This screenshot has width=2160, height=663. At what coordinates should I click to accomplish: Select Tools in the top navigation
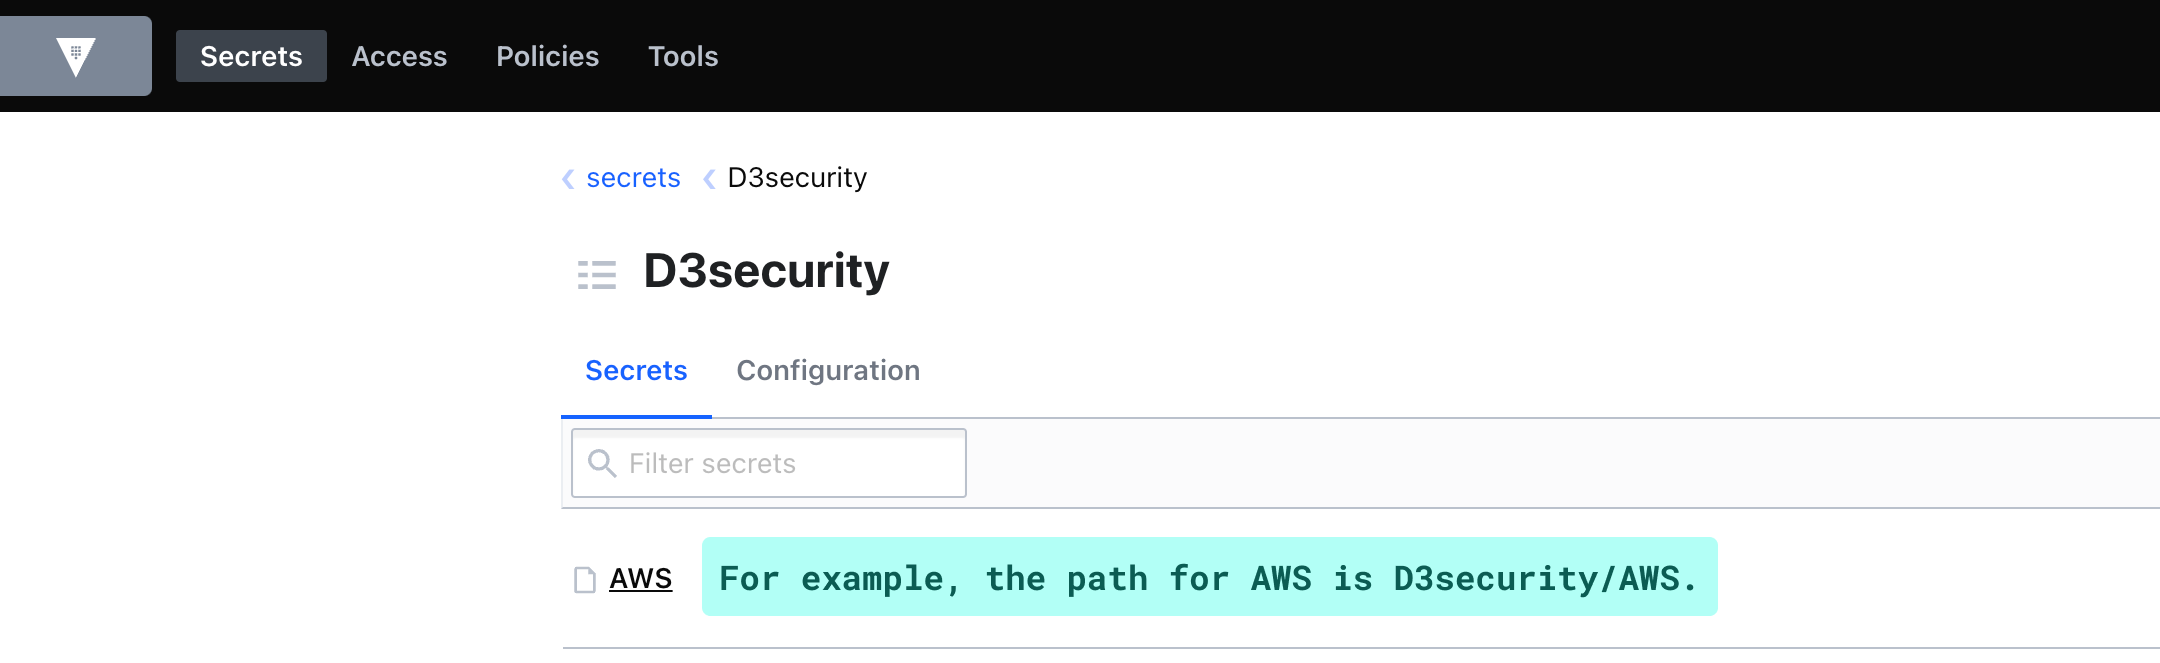[683, 56]
